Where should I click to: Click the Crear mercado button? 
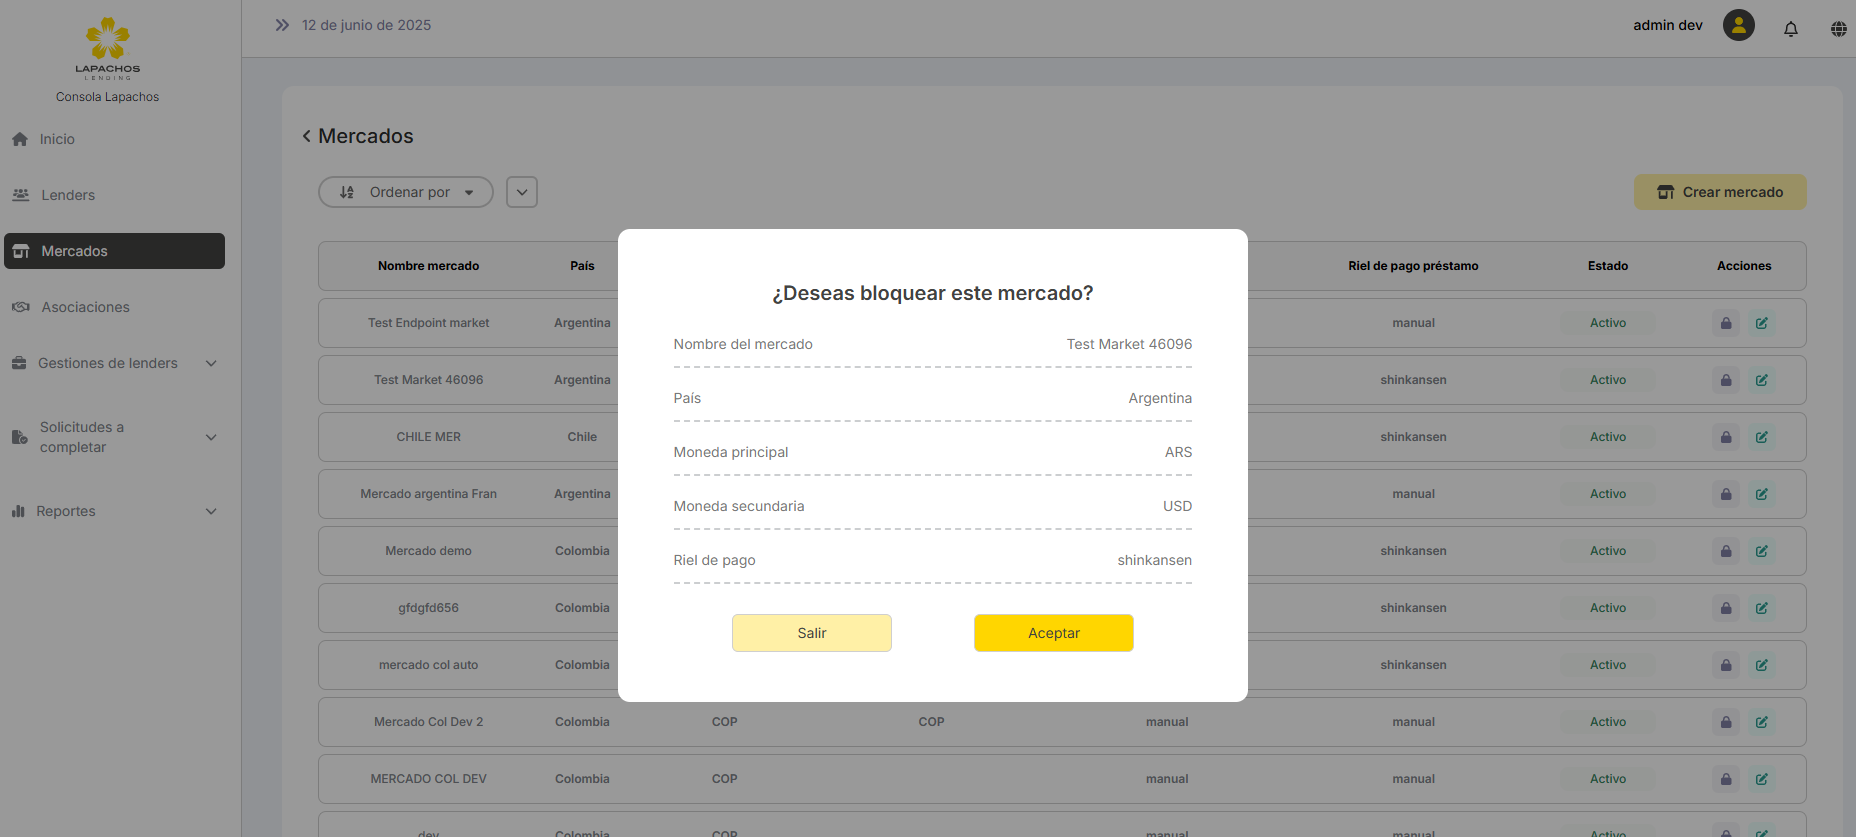click(1719, 192)
